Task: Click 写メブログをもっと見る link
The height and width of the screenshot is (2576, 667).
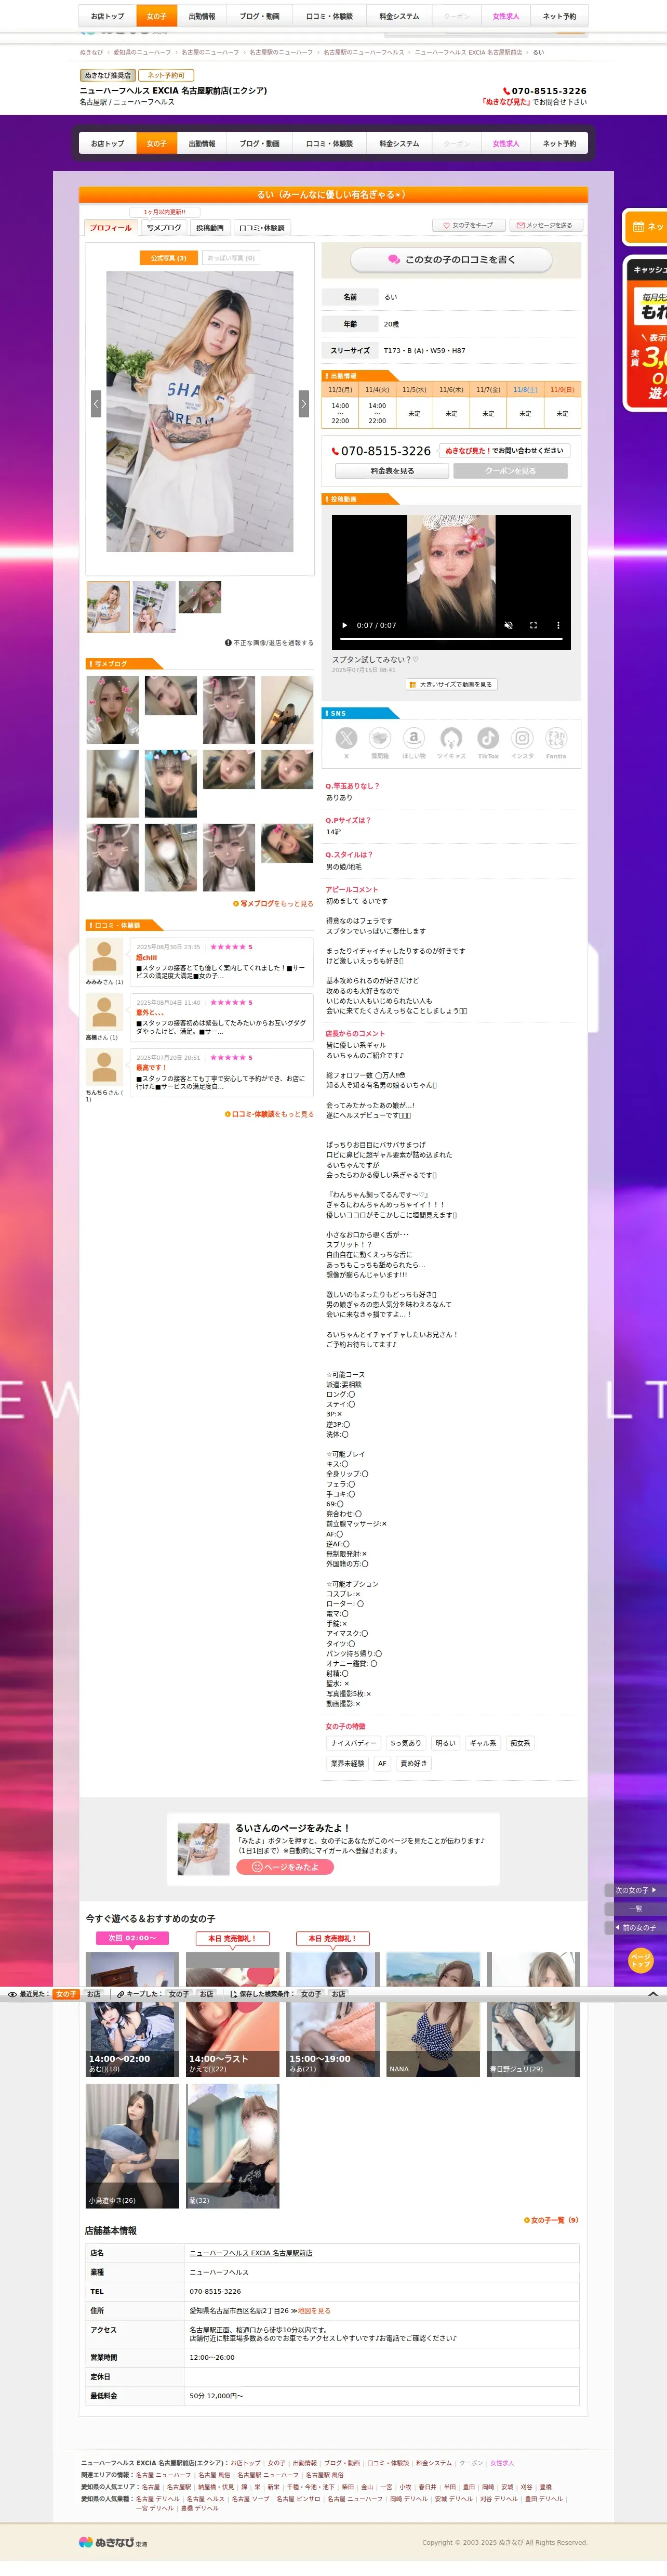Action: 273,903
